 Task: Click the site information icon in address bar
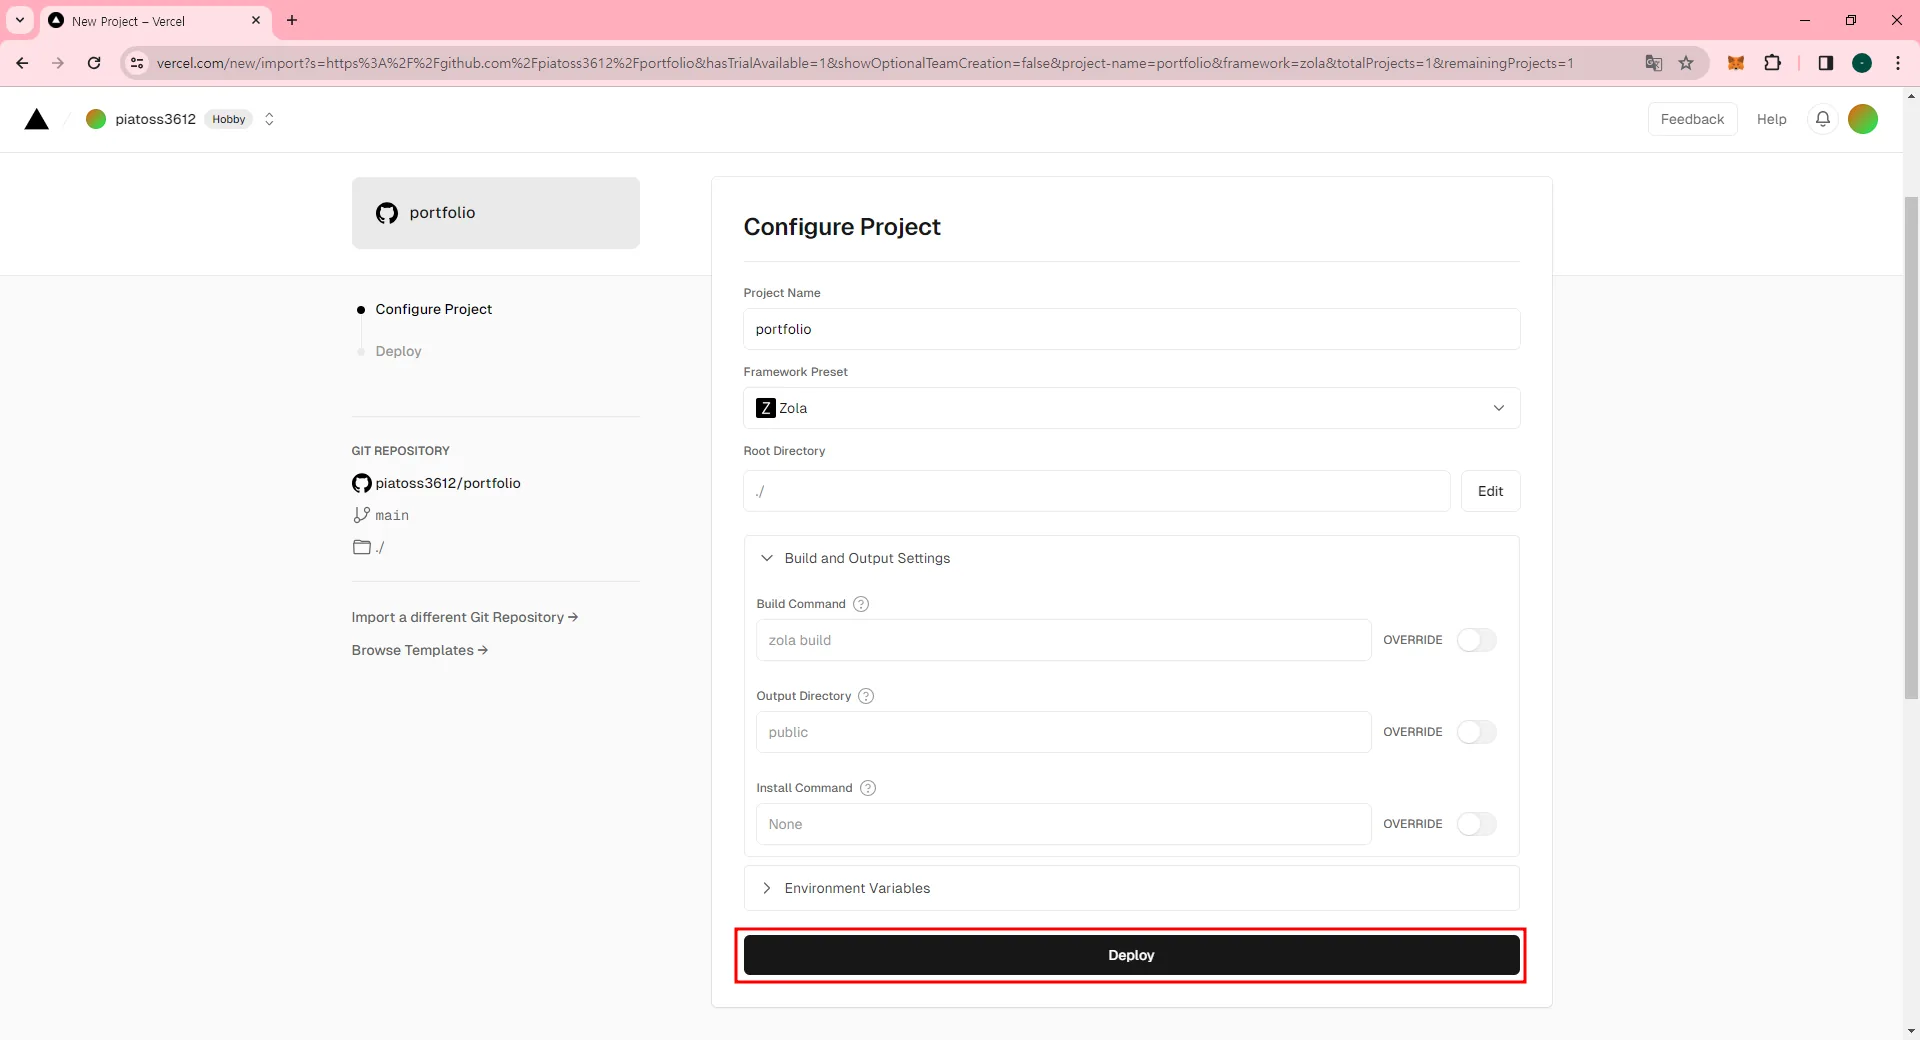(137, 63)
